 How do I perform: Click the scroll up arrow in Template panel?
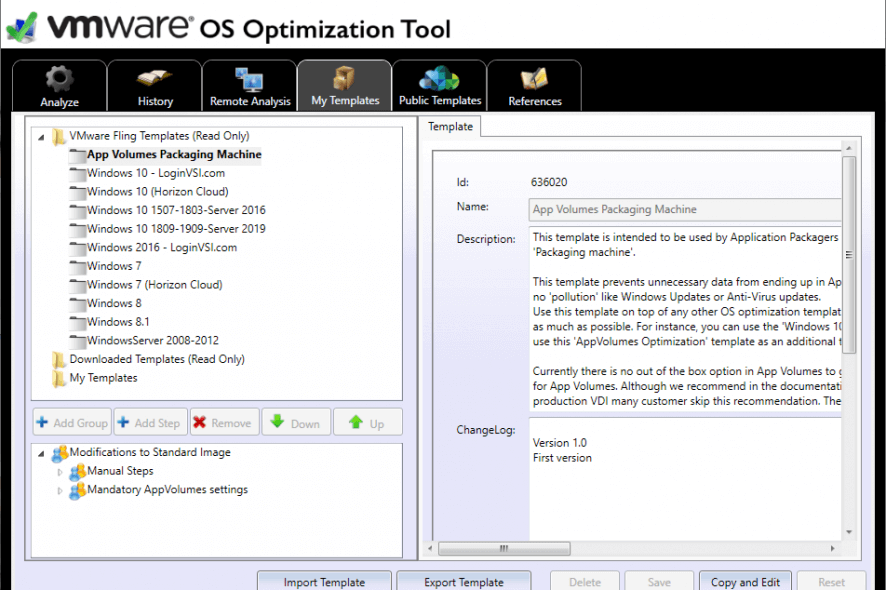pos(849,148)
